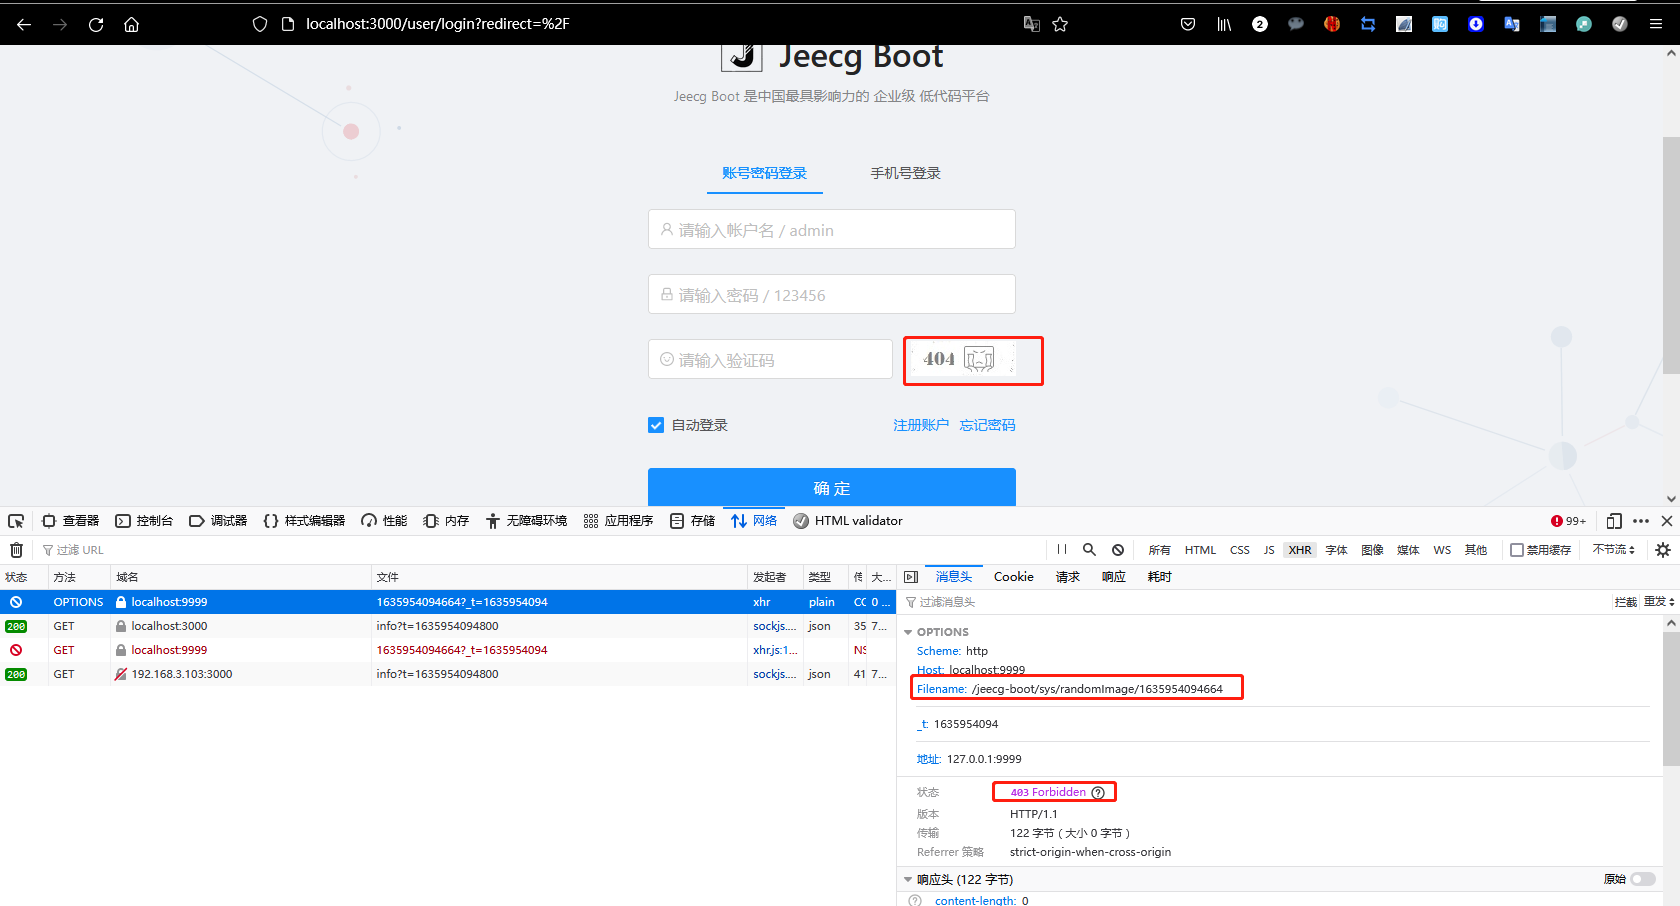Open the 忘记密码 forgot password link
Viewport: 1680px width, 906px height.
[x=987, y=424]
